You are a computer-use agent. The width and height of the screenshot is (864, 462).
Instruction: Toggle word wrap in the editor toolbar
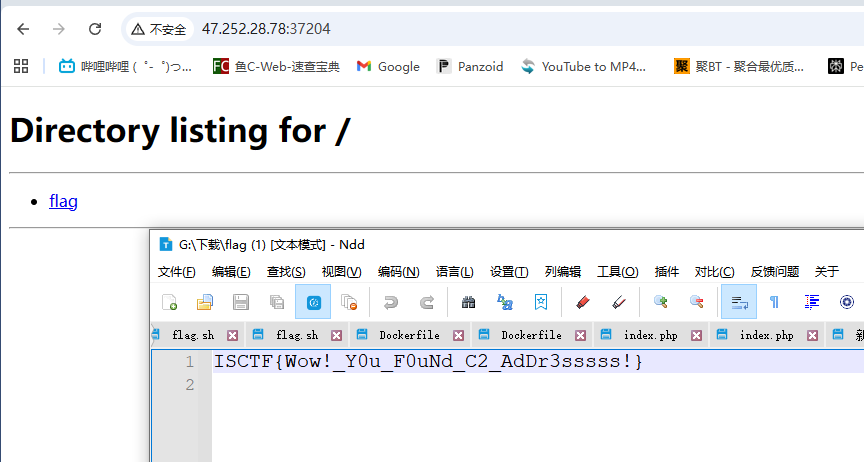[x=739, y=301]
